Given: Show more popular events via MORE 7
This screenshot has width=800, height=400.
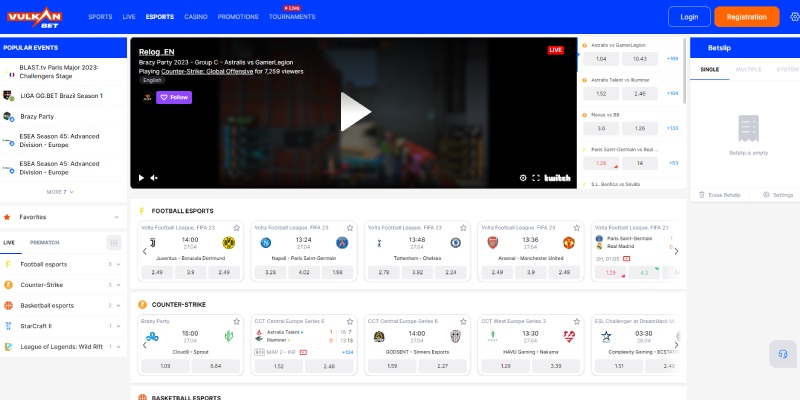Looking at the screenshot, I should click(x=60, y=192).
